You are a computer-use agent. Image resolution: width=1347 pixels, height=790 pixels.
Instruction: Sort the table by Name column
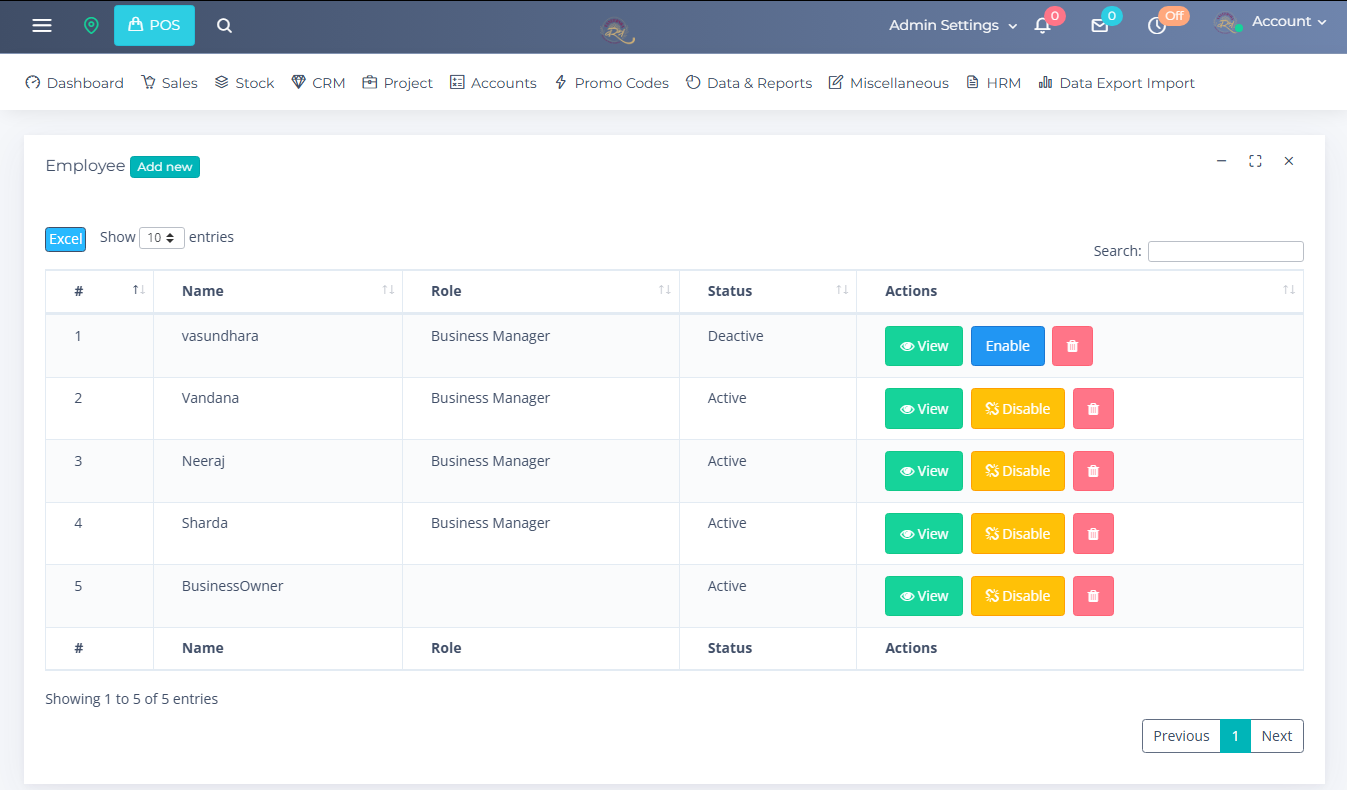click(277, 291)
